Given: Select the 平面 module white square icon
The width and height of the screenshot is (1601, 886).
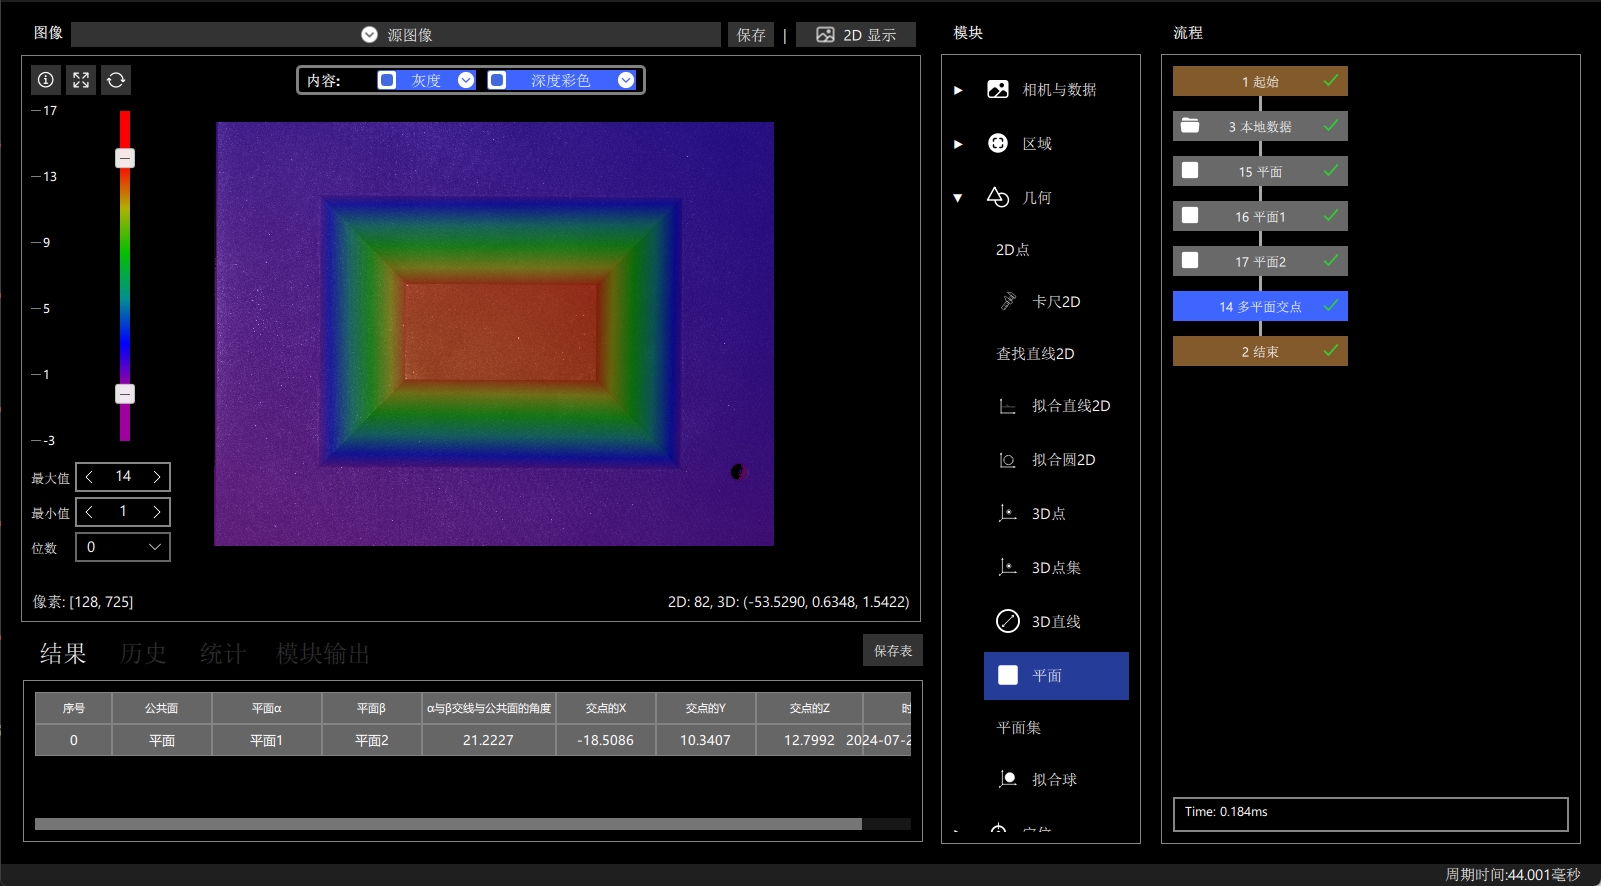Looking at the screenshot, I should 1008,675.
